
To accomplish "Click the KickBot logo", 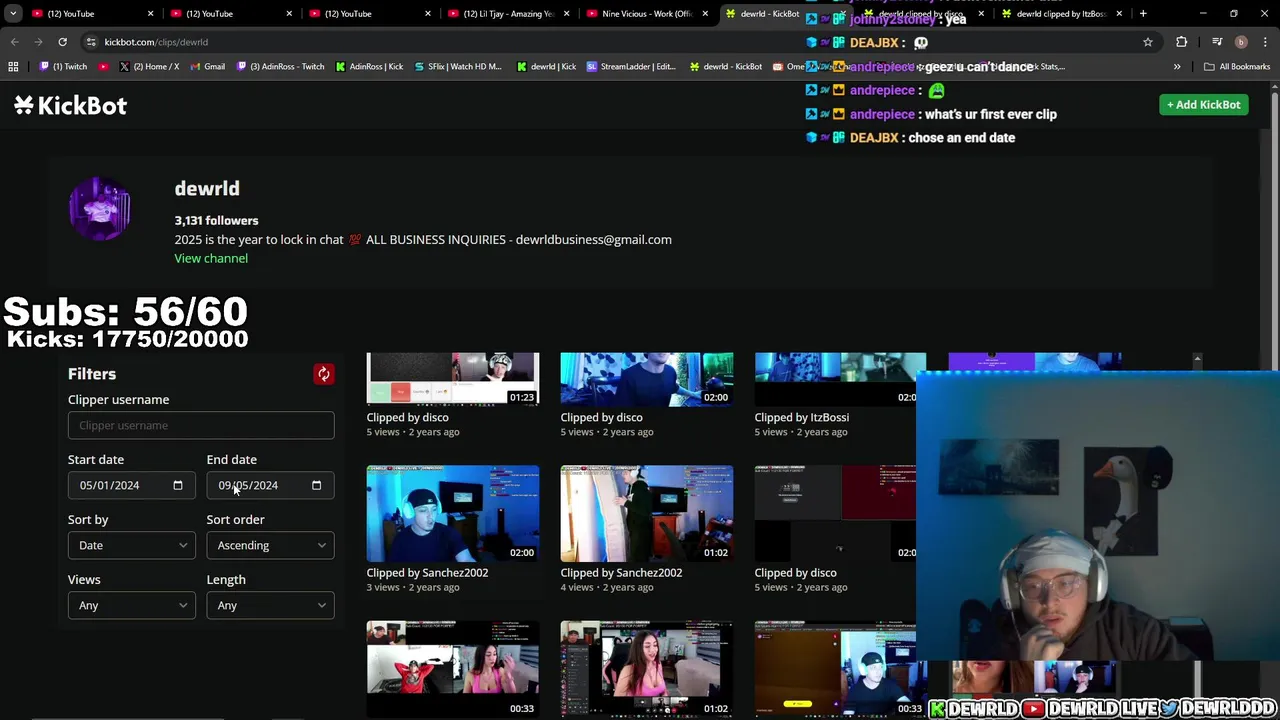I will 70,105.
